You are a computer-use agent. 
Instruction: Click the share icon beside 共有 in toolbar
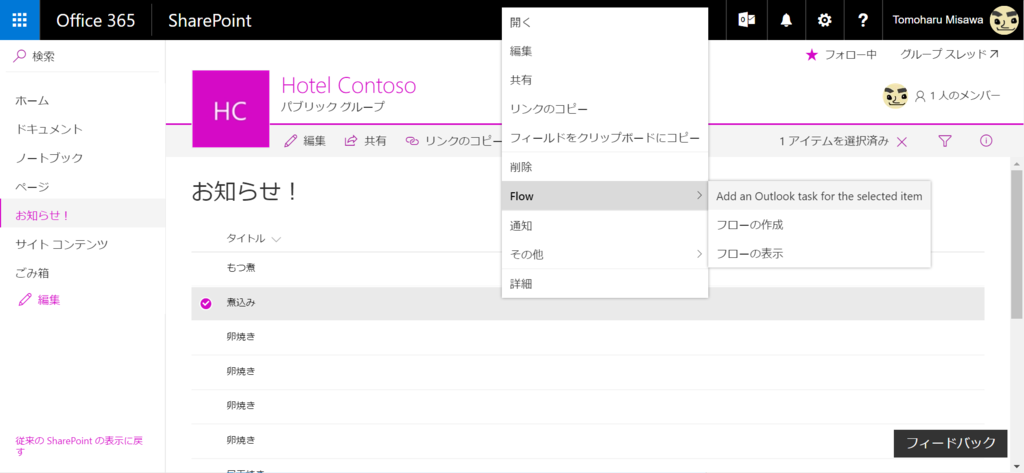351,140
